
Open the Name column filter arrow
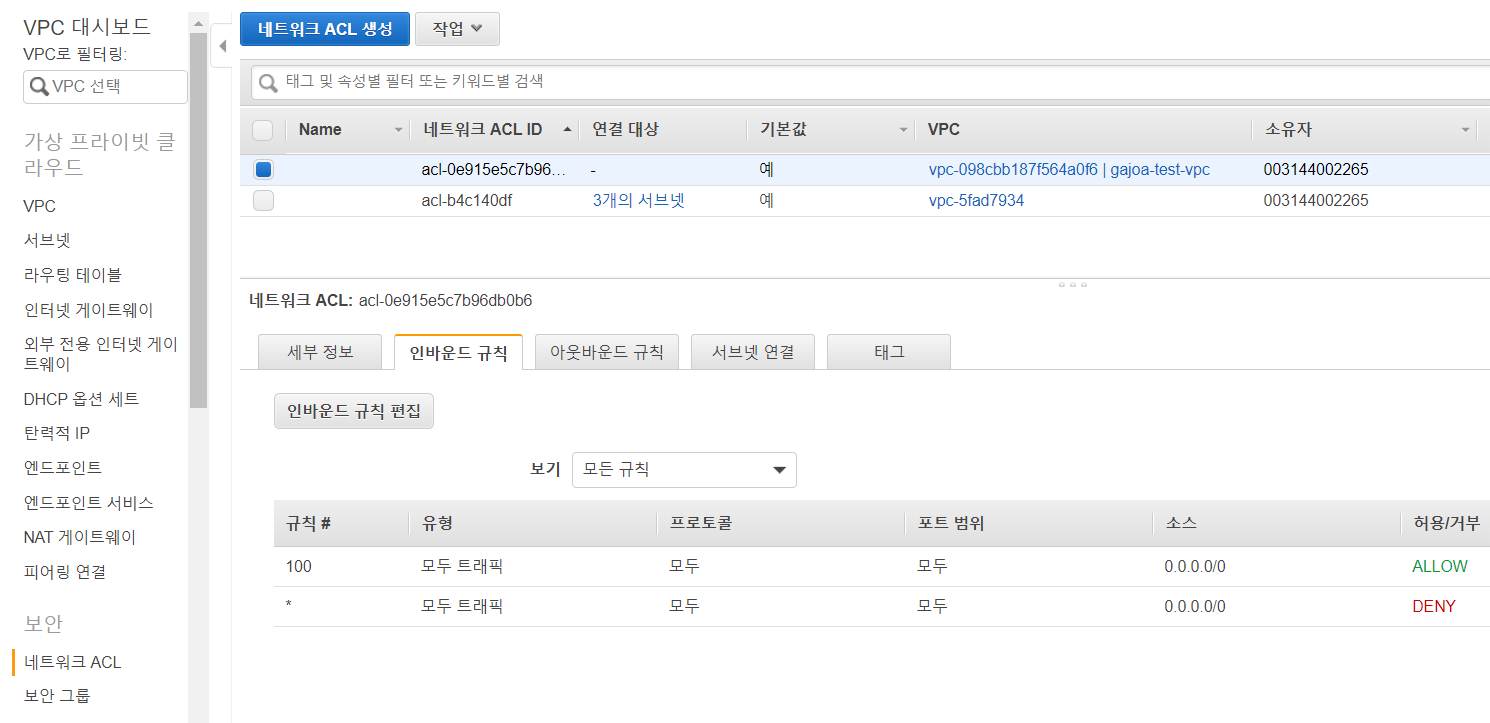pos(399,130)
